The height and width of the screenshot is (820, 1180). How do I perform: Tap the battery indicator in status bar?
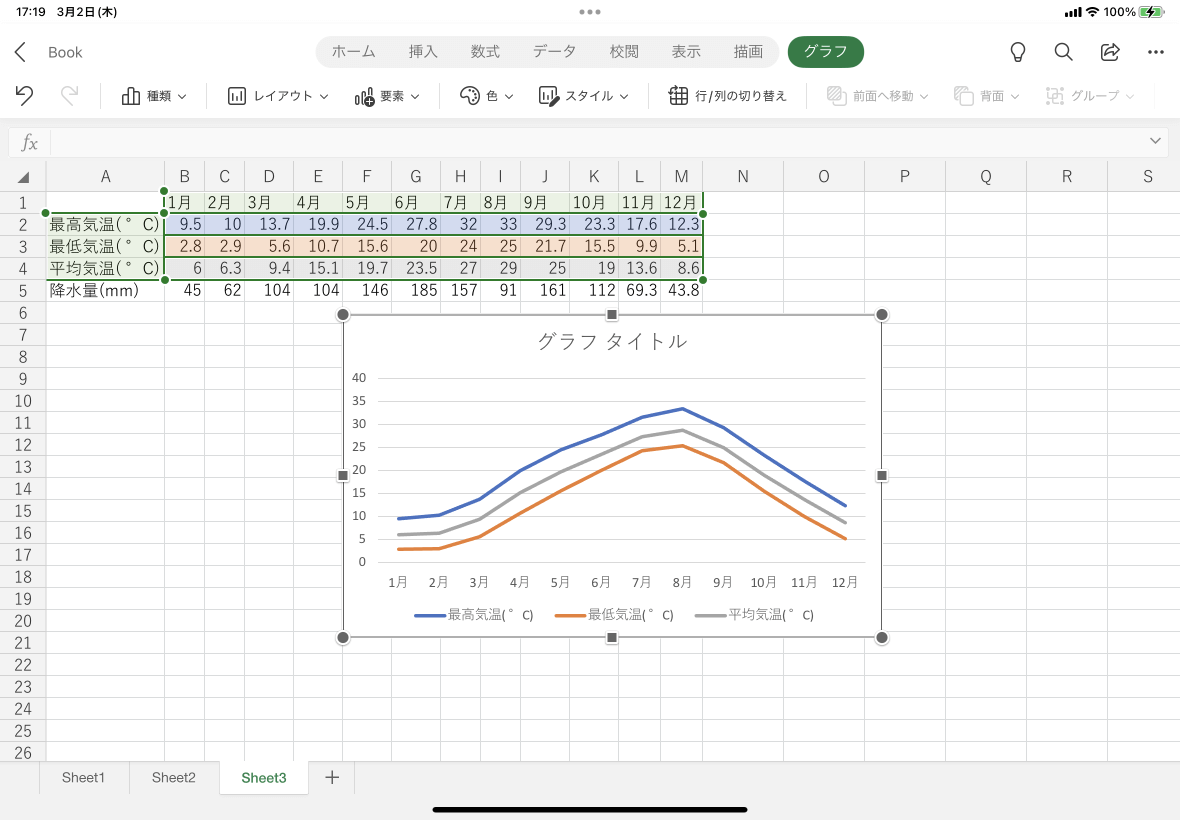point(1151,12)
